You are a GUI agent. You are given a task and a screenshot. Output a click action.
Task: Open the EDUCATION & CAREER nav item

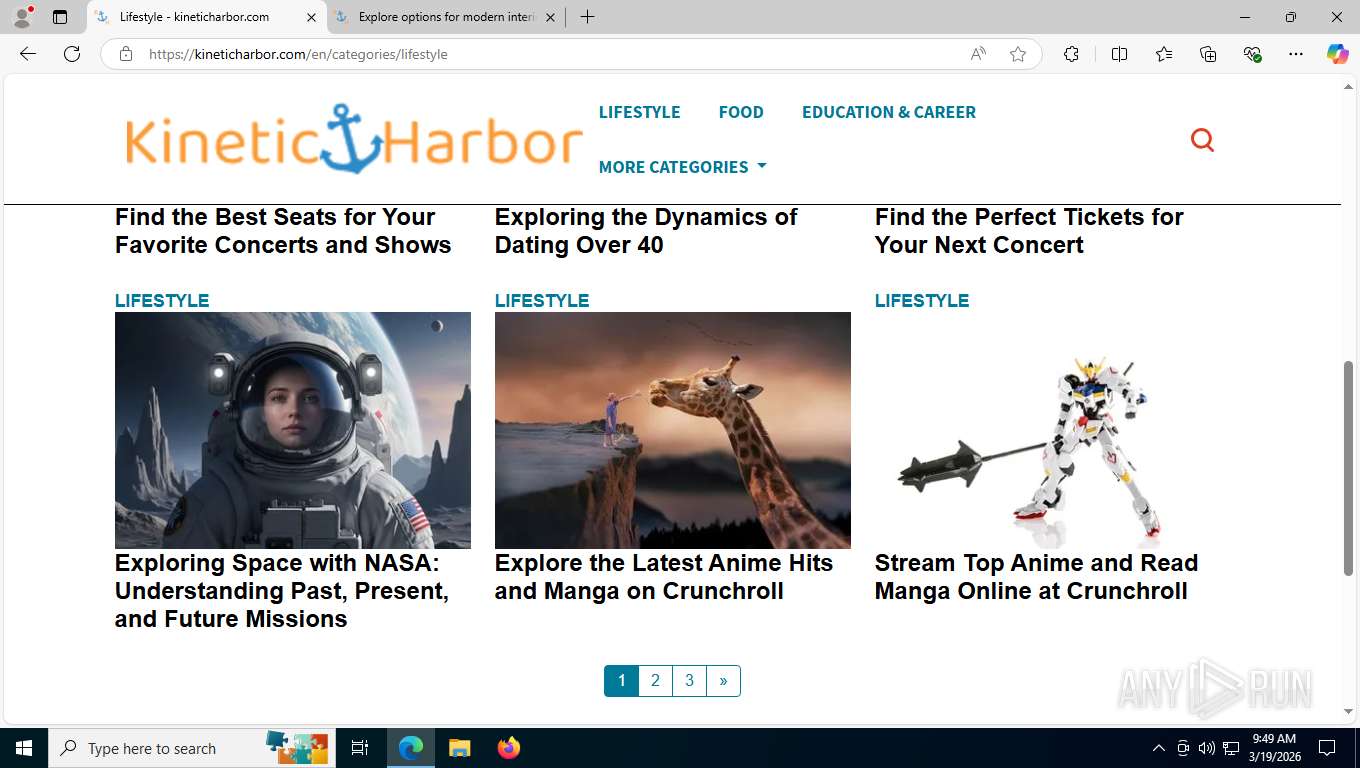pyautogui.click(x=889, y=112)
